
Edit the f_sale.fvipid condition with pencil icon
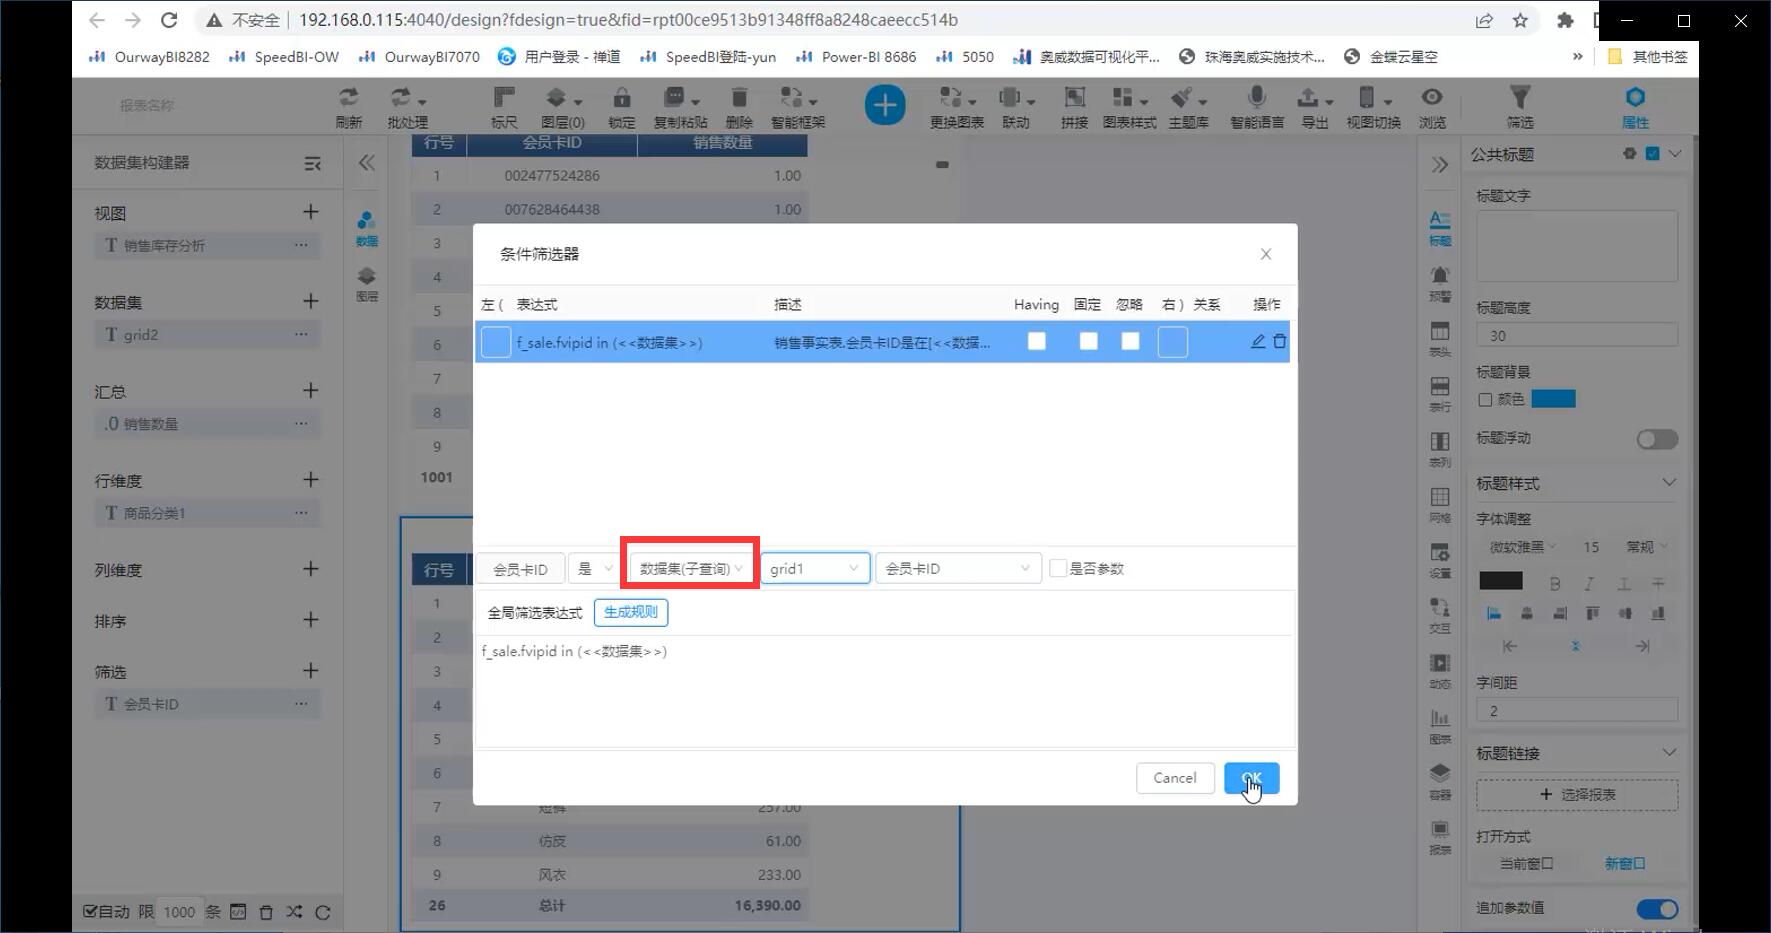[x=1258, y=342]
